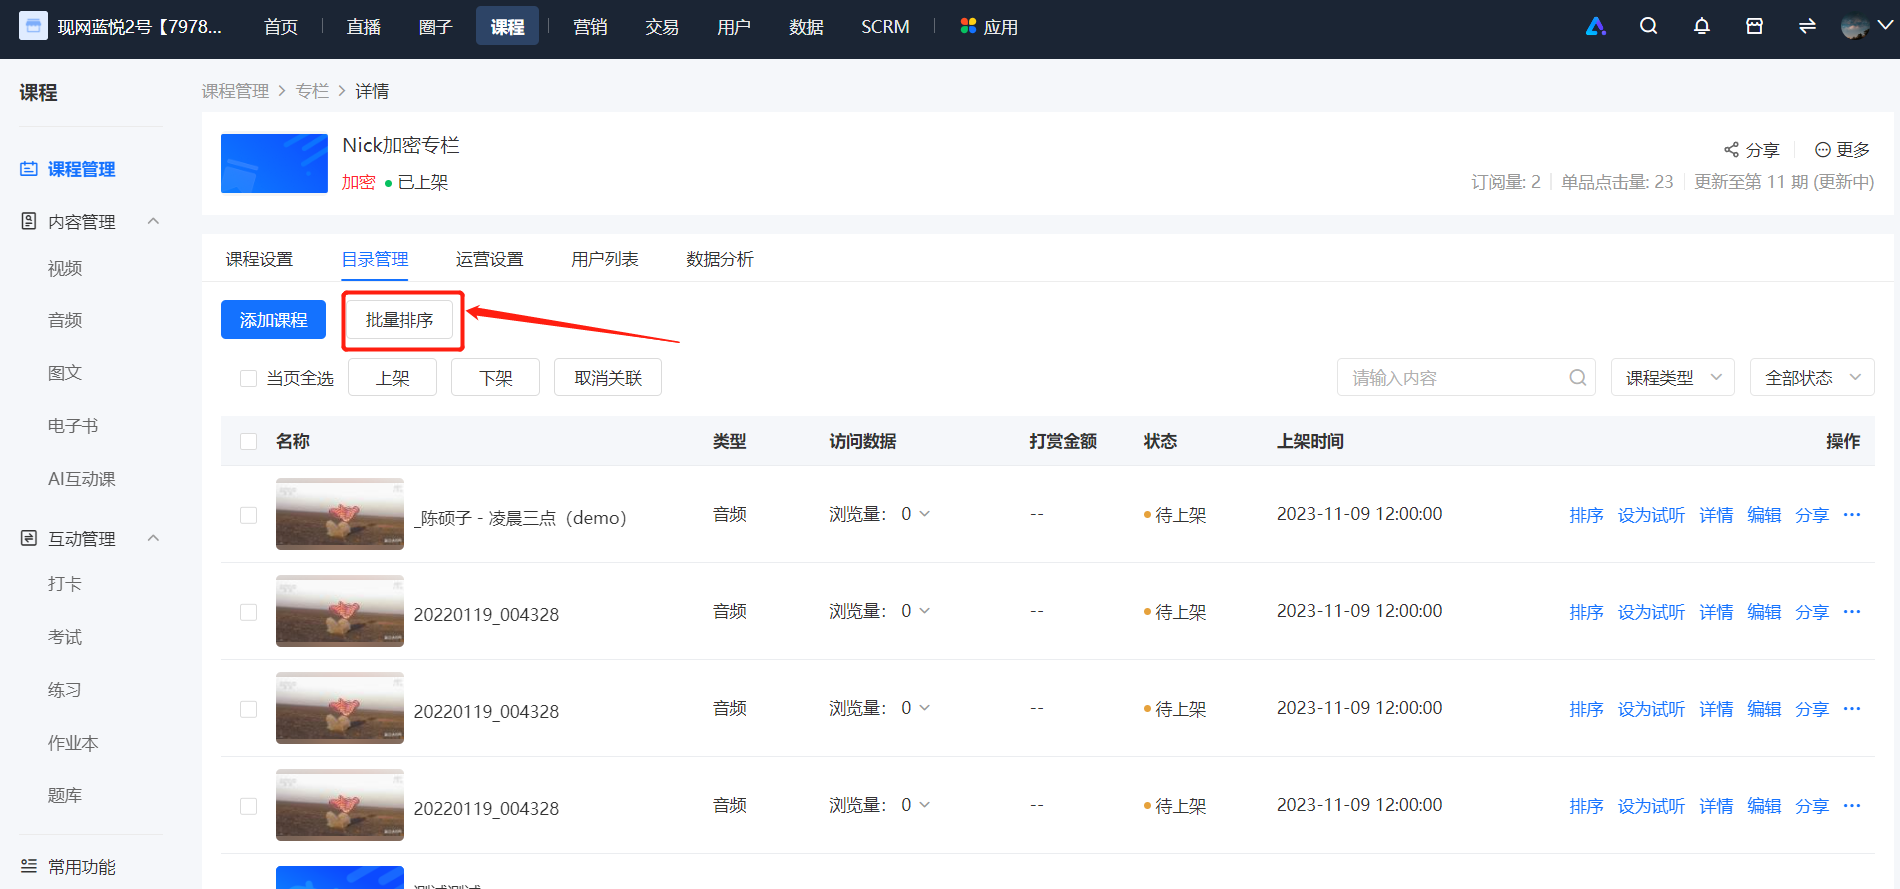
Task: Open the notification bell icon
Action: [x=1702, y=26]
